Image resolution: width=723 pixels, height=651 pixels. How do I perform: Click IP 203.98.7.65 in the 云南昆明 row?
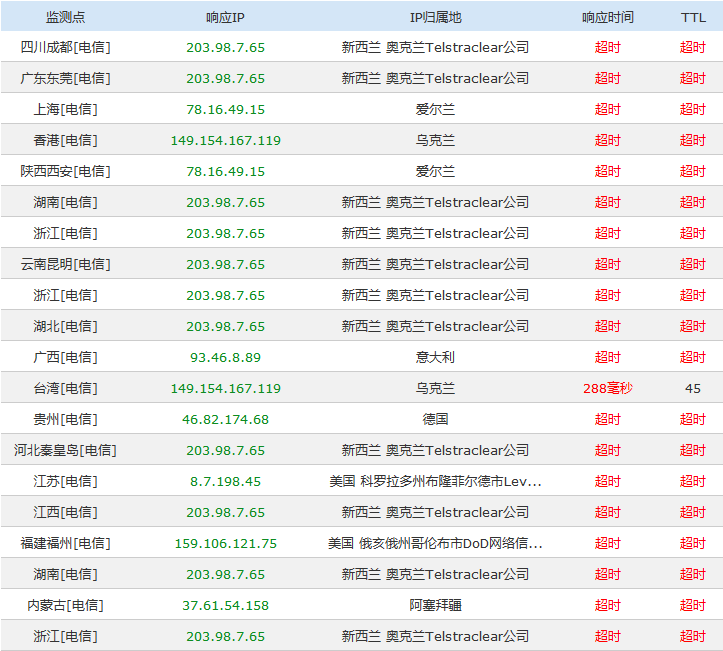(x=225, y=264)
